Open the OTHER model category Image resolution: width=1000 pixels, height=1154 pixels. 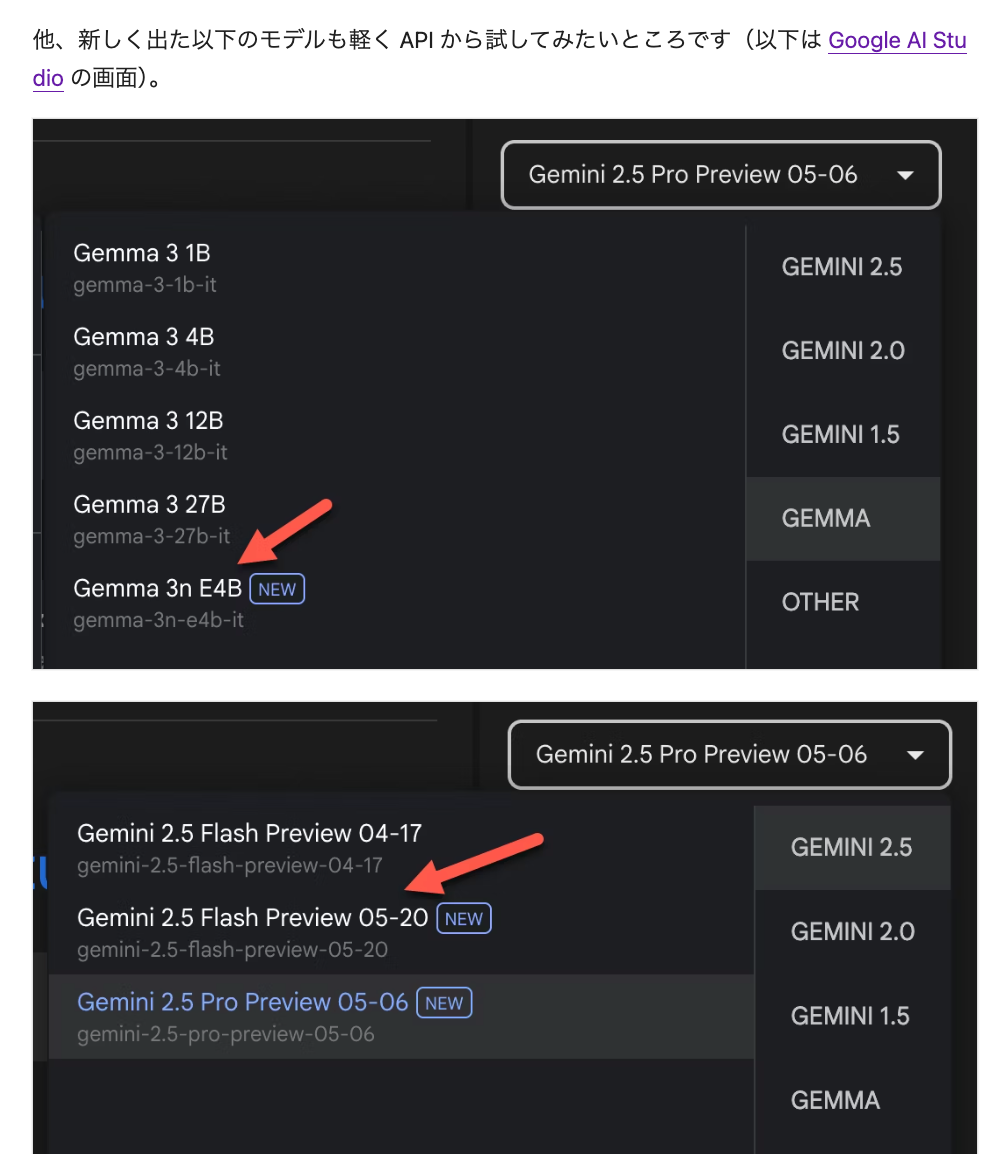pos(820,602)
